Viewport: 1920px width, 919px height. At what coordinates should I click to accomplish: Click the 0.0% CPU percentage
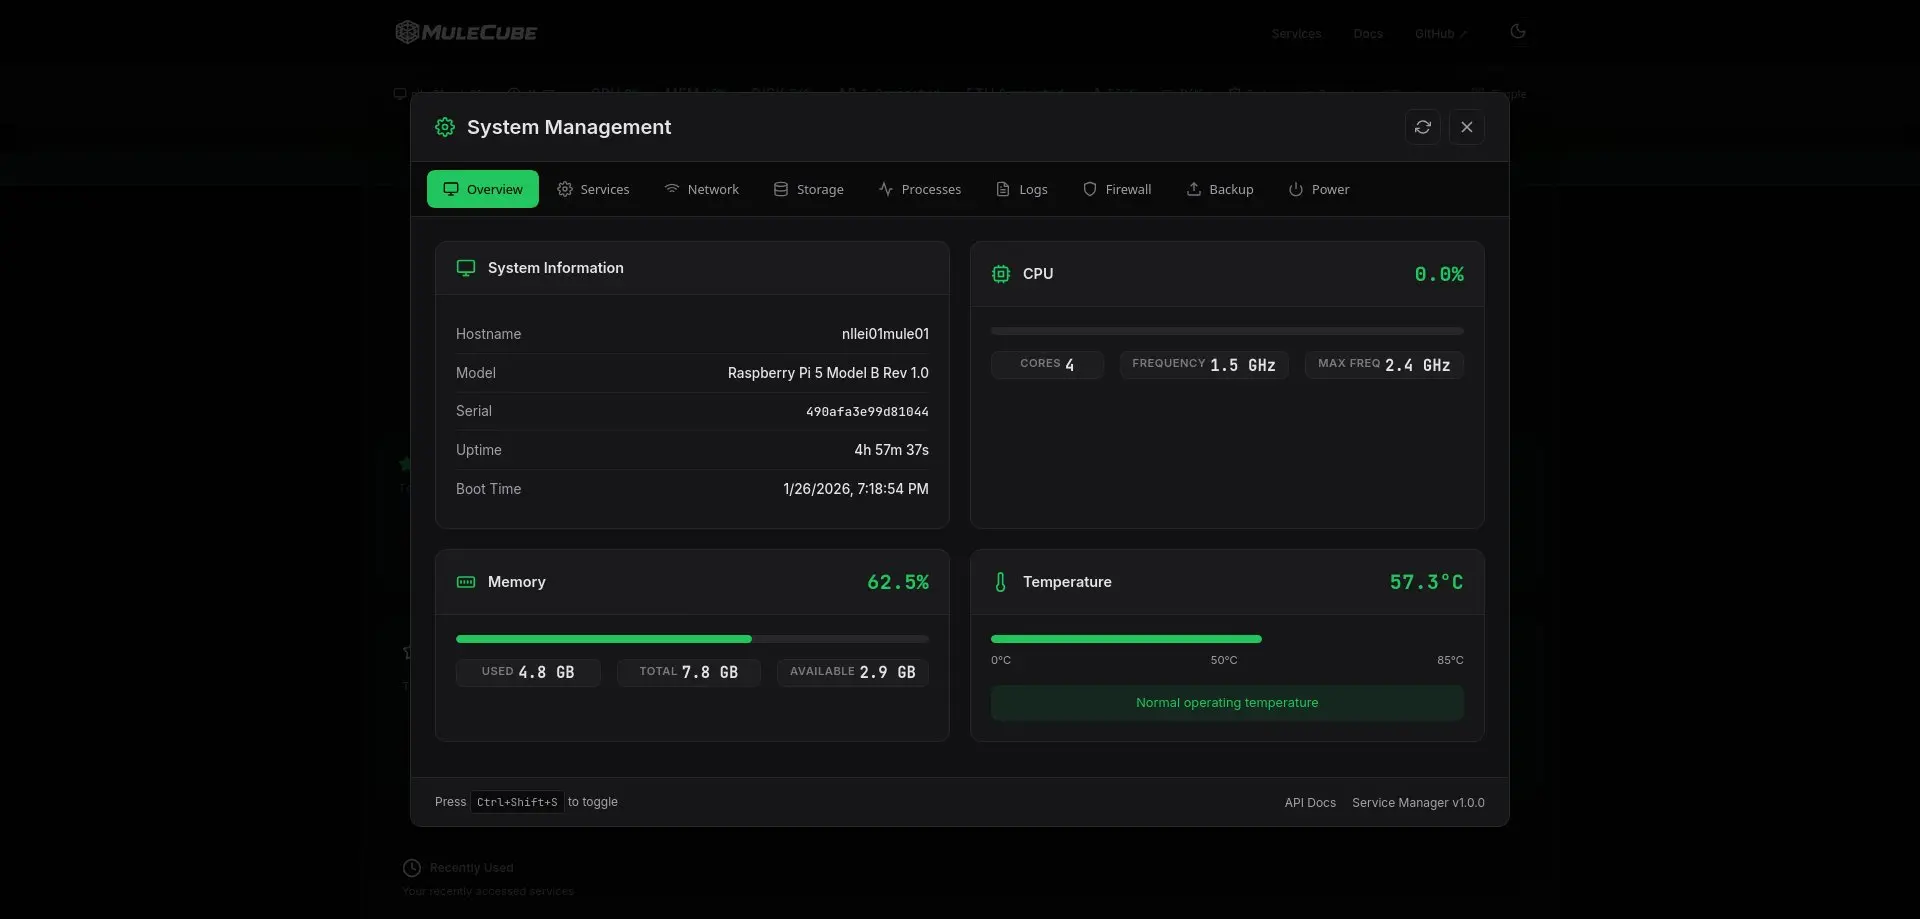click(x=1439, y=274)
